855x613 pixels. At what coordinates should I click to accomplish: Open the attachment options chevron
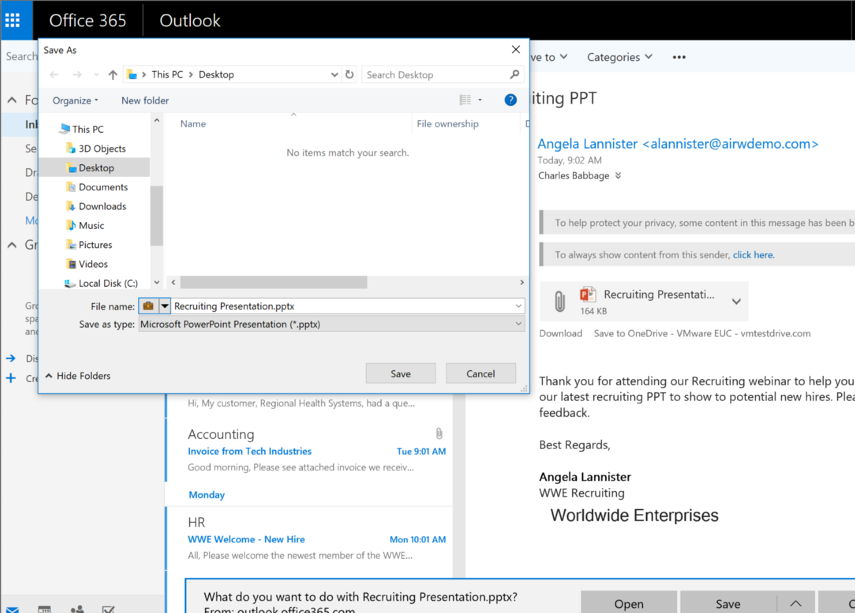pos(736,302)
